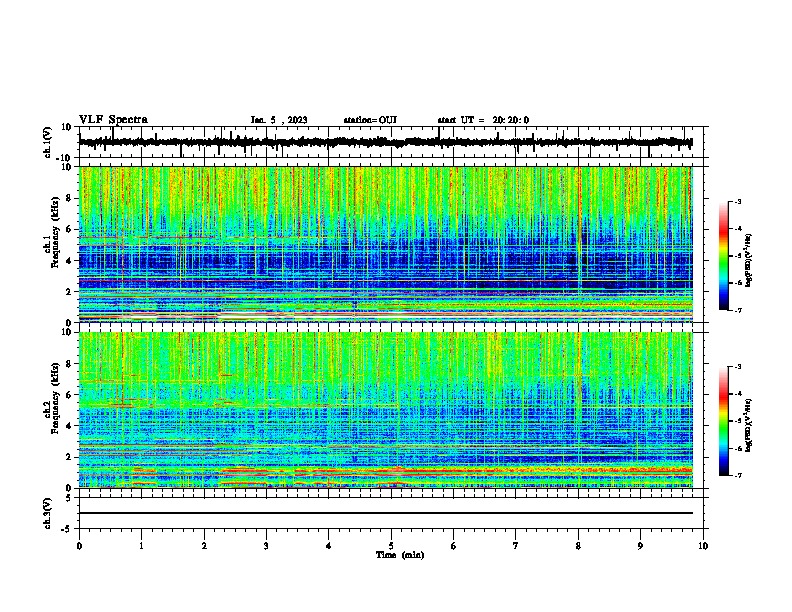Viewport: 792px width, 612px height.
Task: Click the 8 kHz tick of ch.1 spectrogram
Action: (x=69, y=198)
